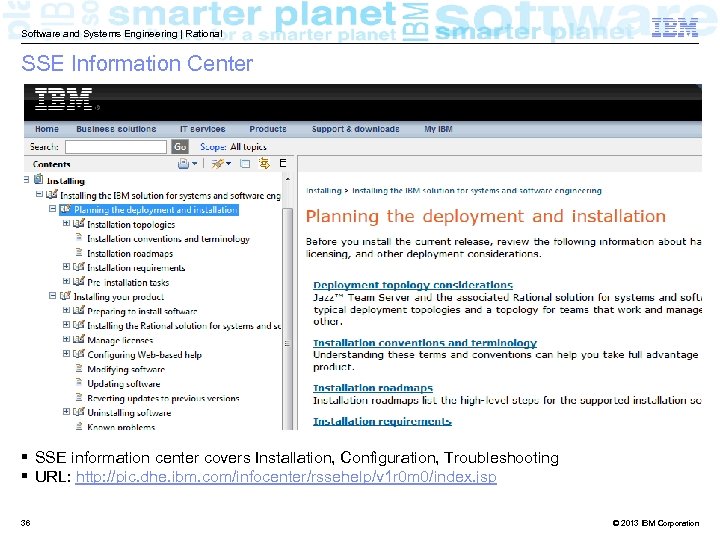Collapse the Installing your product node
This screenshot has height=540, width=720.
[x=53, y=296]
